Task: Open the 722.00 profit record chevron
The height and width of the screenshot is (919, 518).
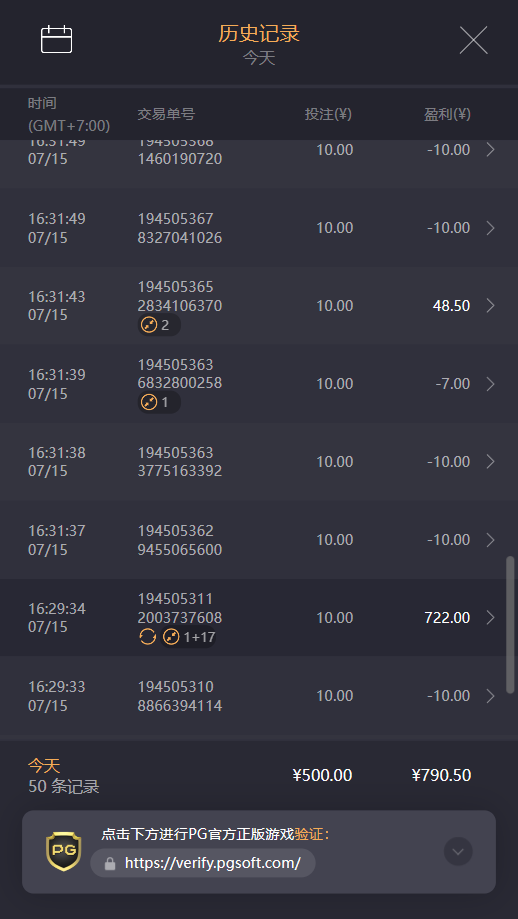Action: (490, 617)
